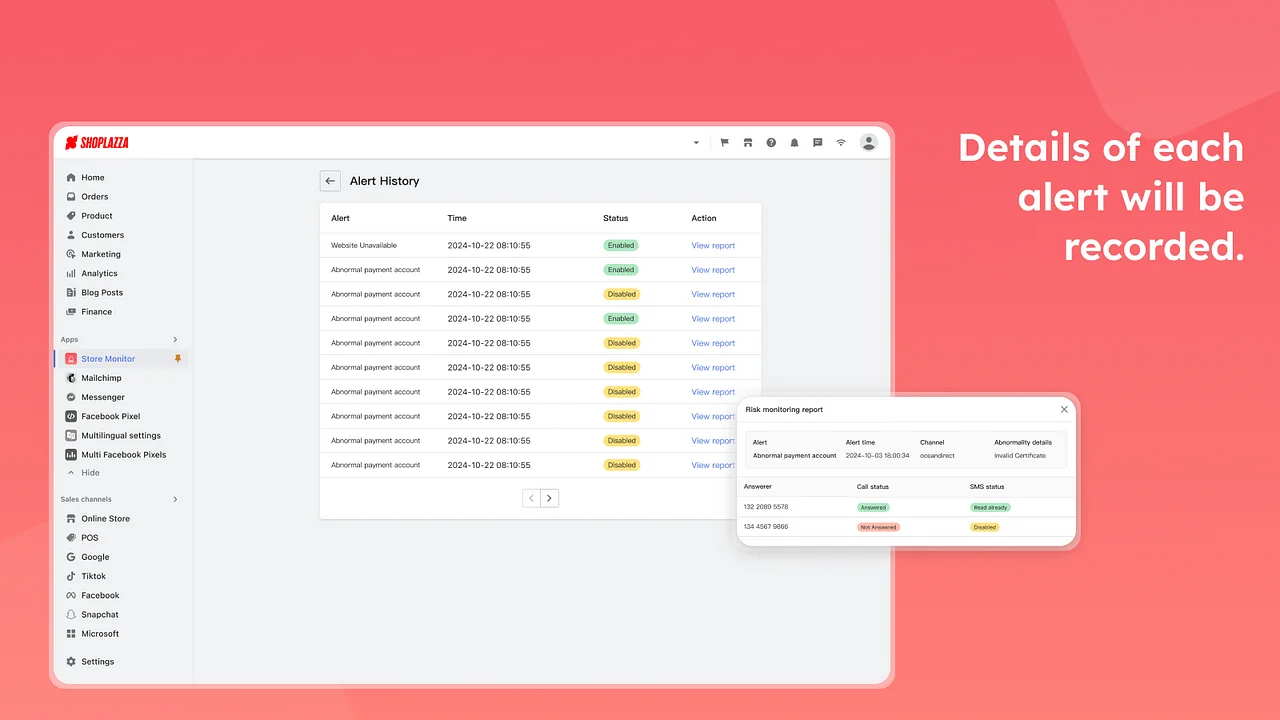Click the notifications bell icon
Screen dimensions: 1280x720
coord(794,142)
